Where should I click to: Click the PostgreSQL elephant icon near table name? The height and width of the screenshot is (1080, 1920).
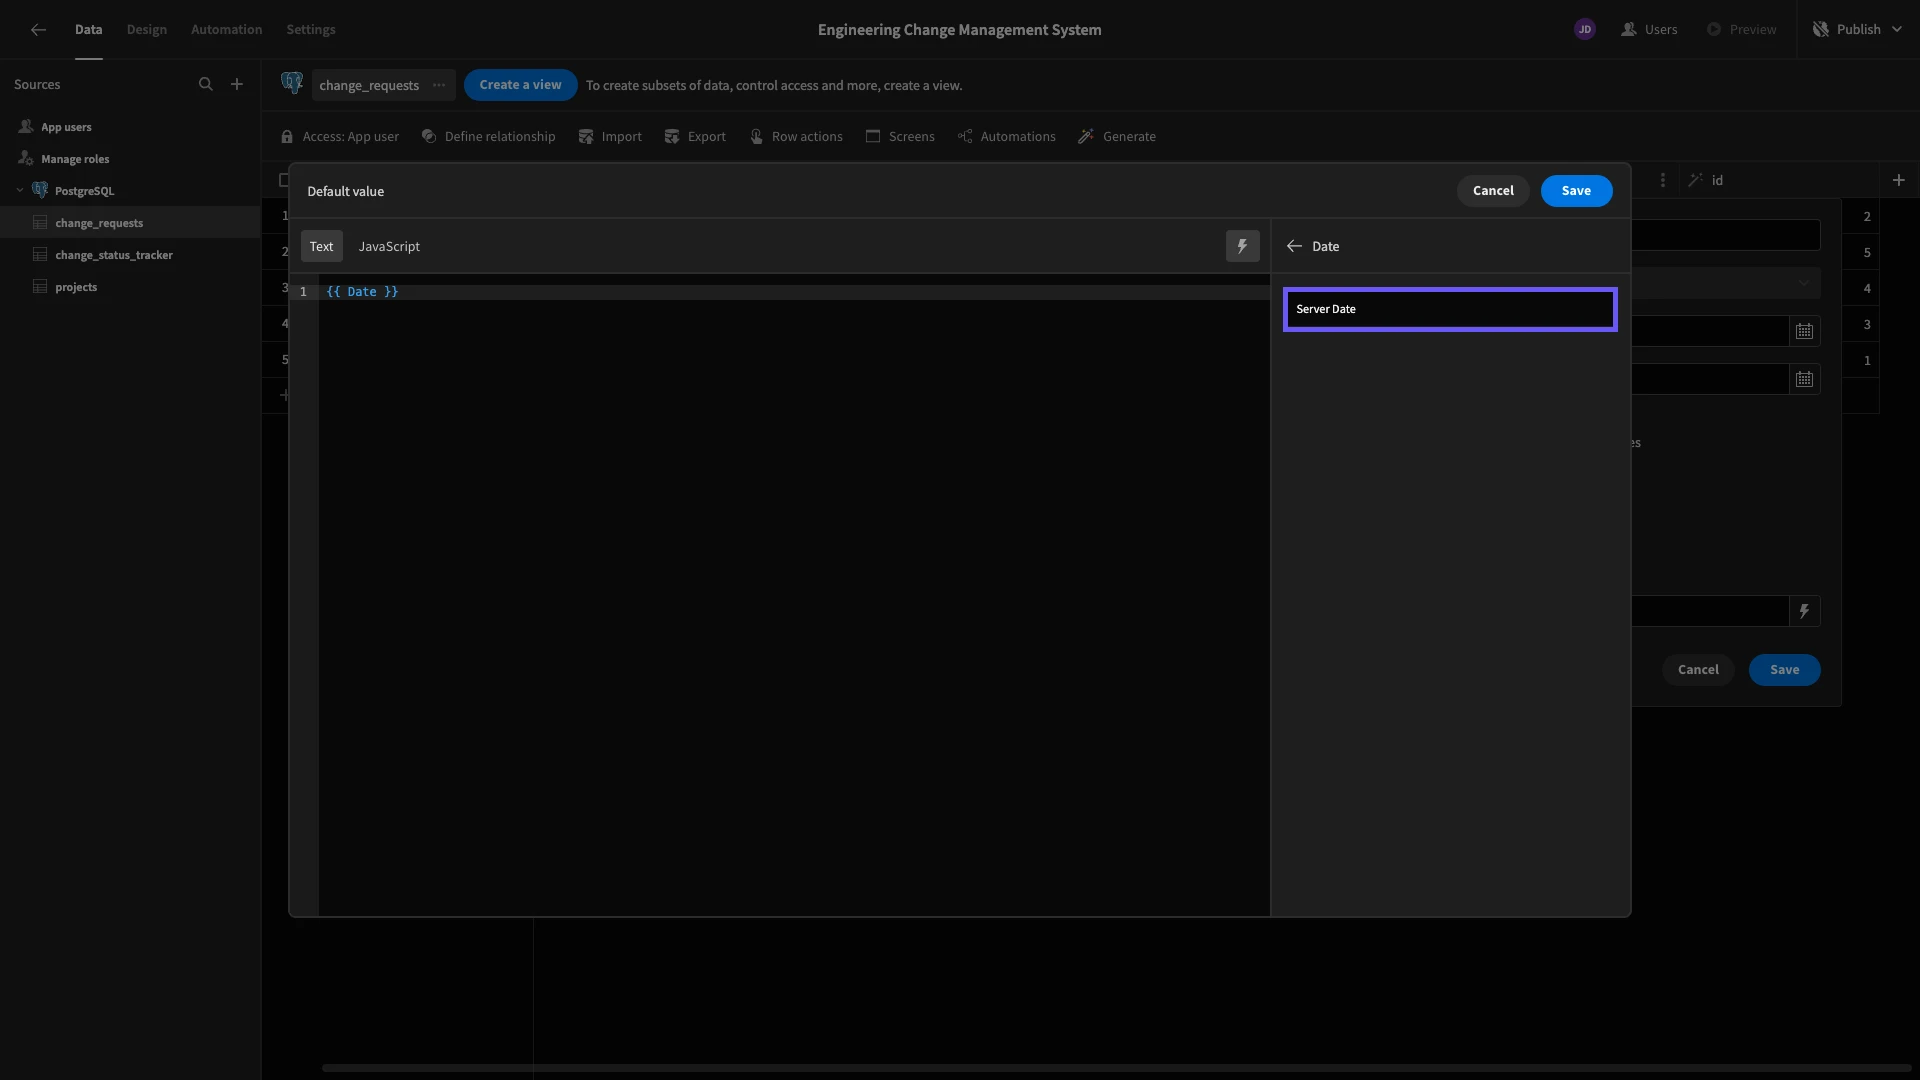click(292, 83)
